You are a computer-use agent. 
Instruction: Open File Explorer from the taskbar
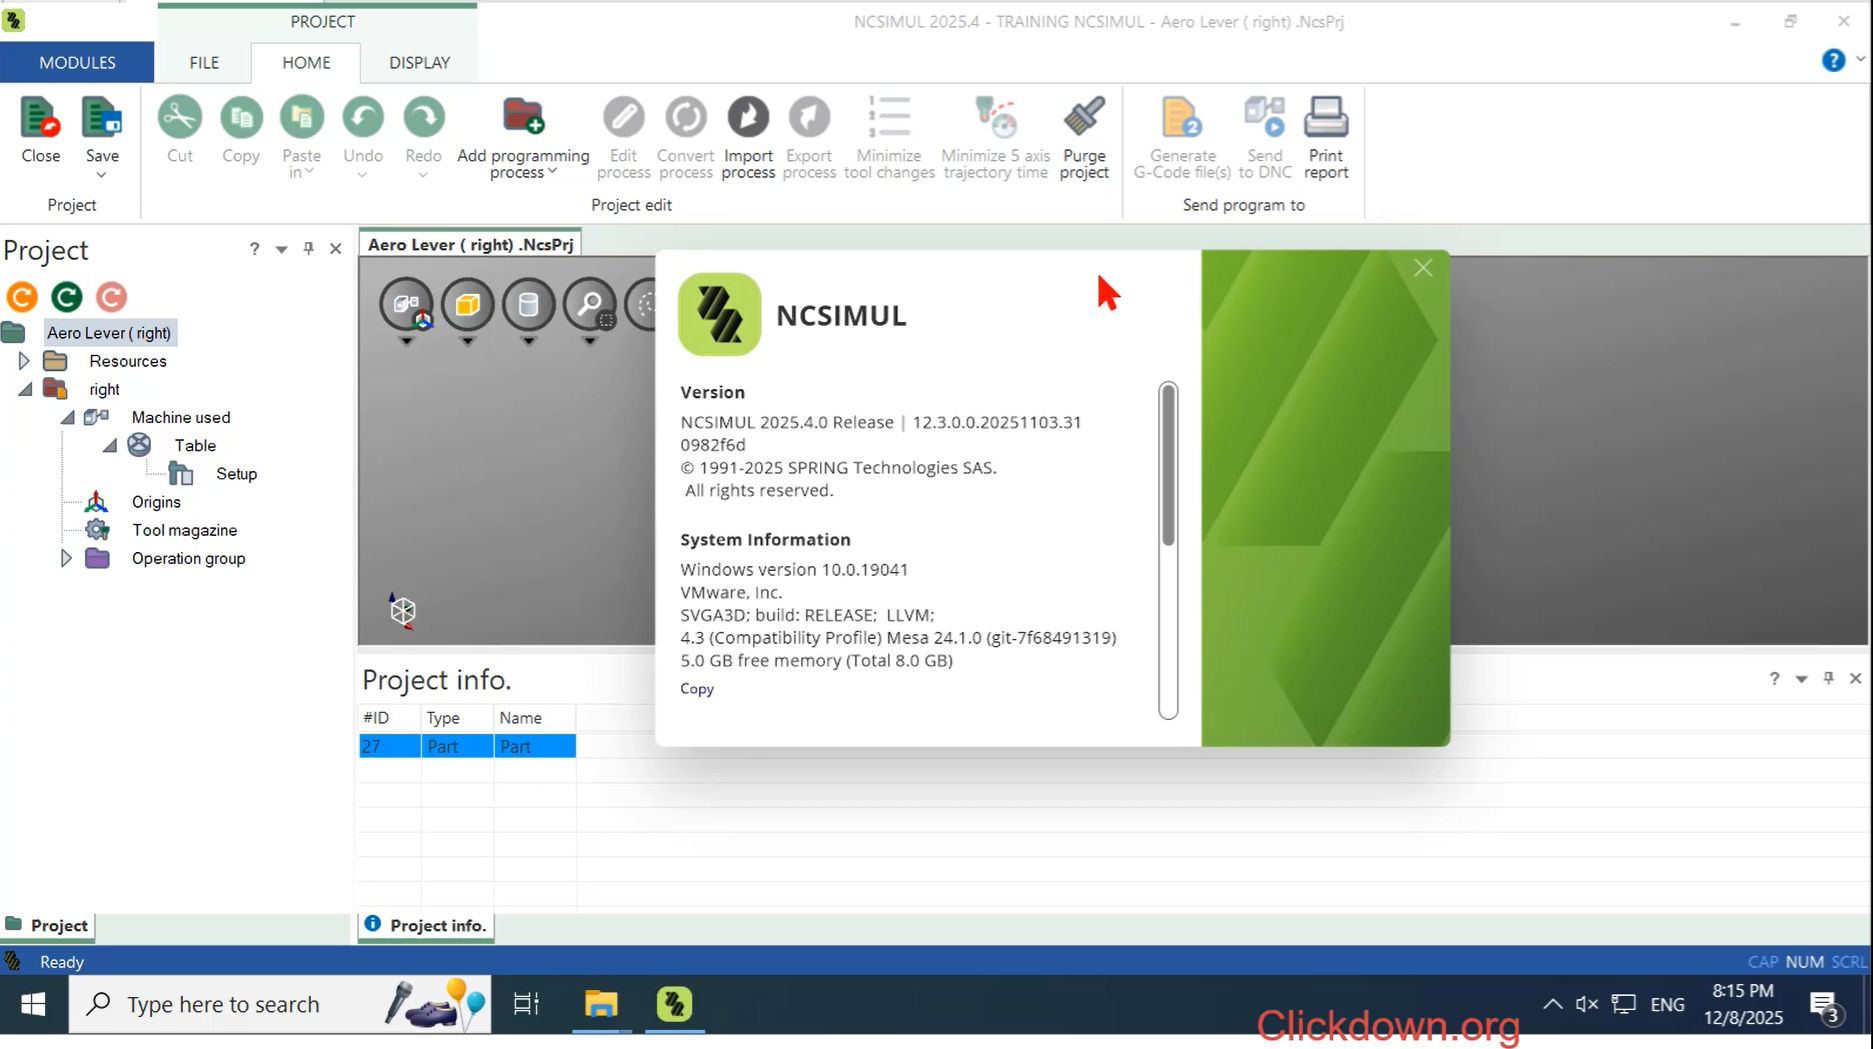pyautogui.click(x=601, y=1004)
